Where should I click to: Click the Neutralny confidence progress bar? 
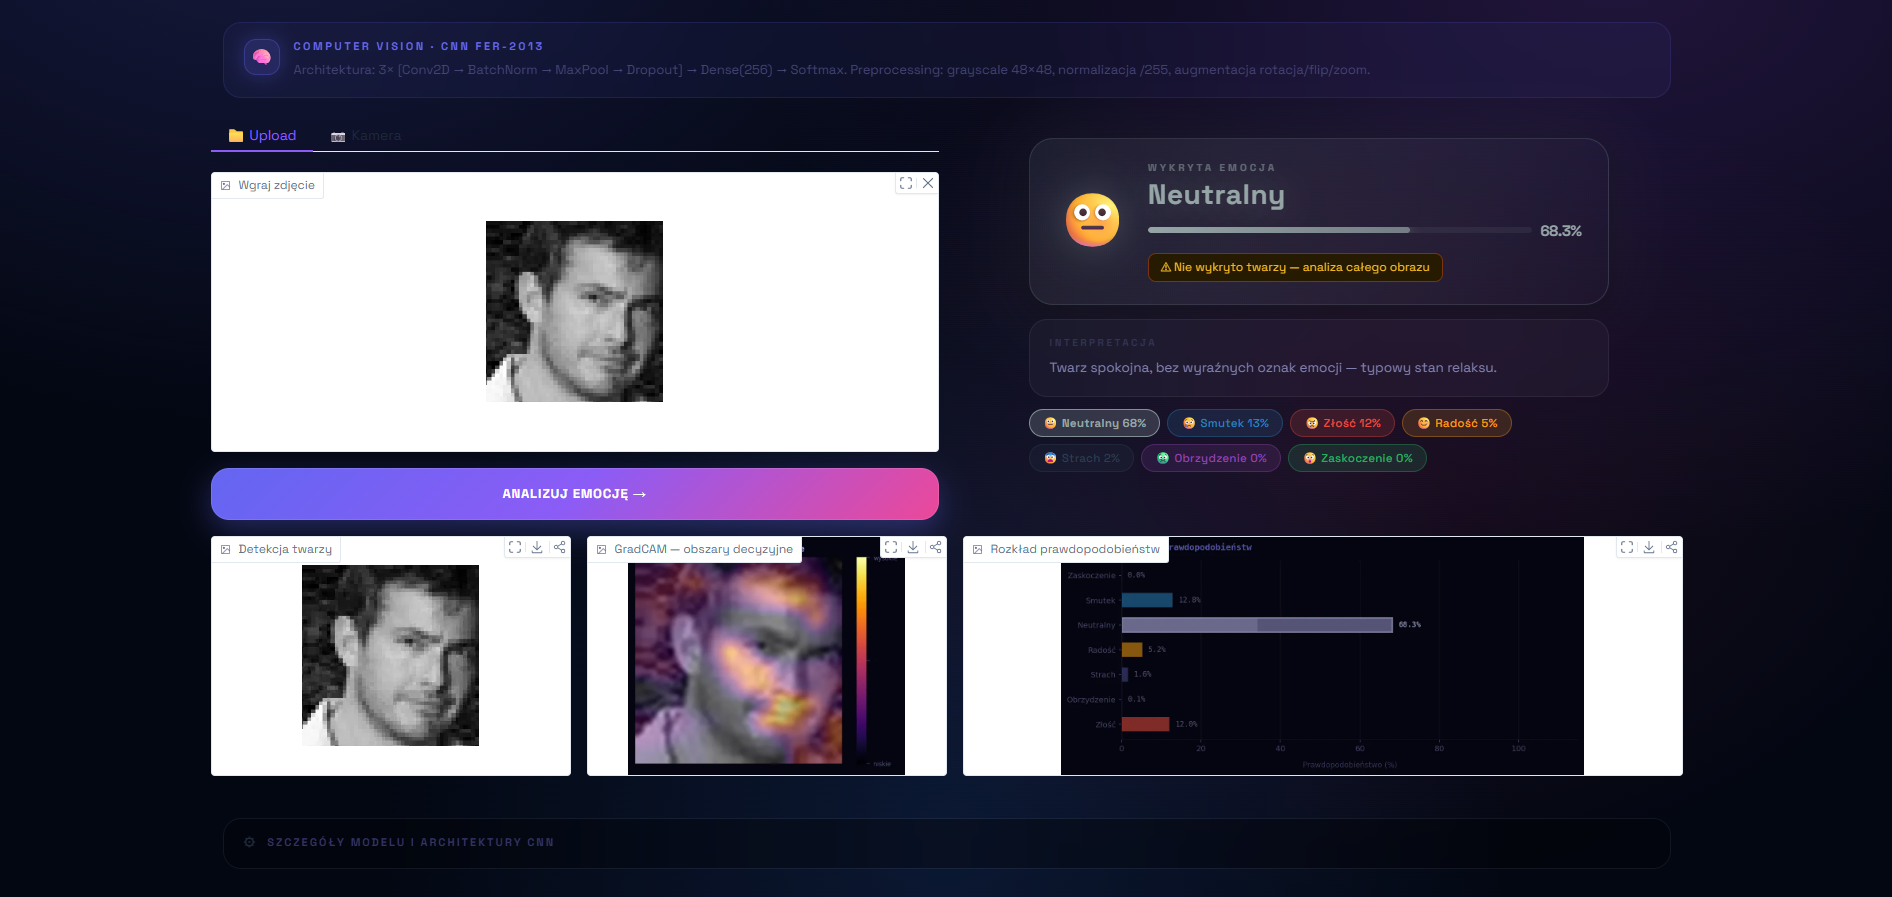[x=1340, y=230]
